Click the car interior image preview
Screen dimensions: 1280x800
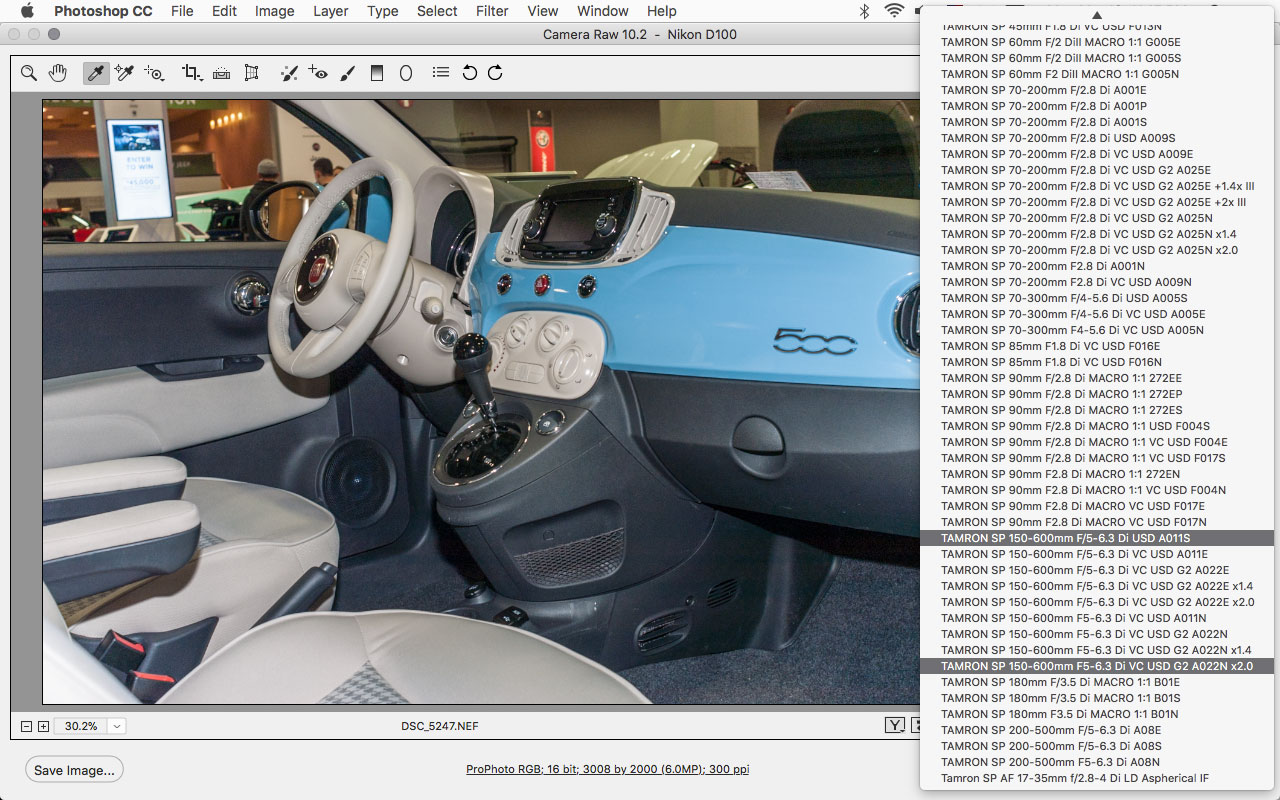tap(480, 401)
